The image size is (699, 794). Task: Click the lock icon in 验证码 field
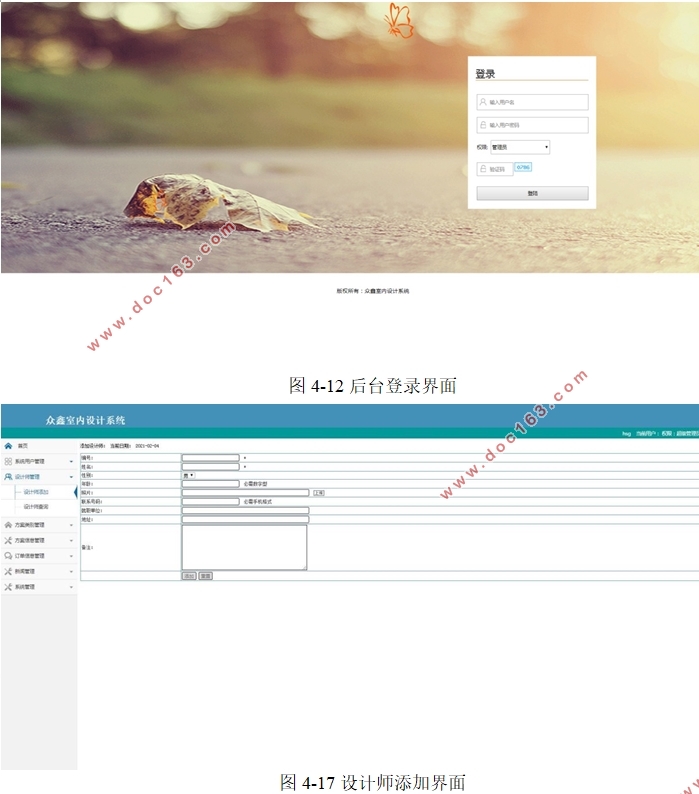(483, 169)
